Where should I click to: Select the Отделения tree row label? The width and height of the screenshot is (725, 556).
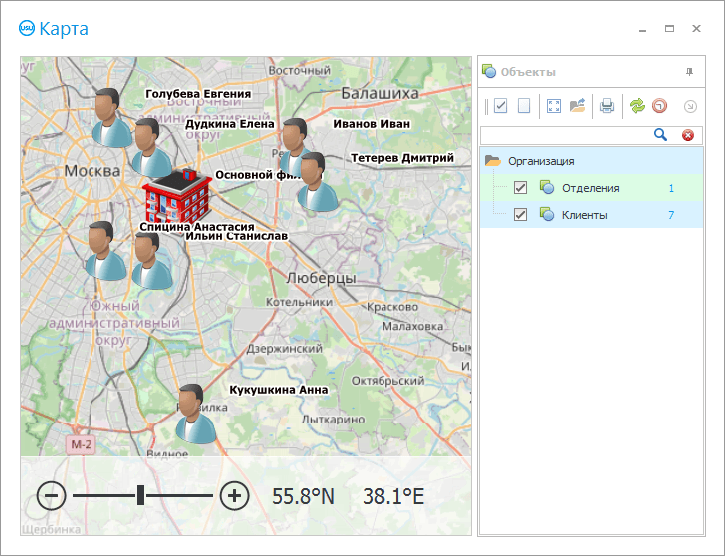pyautogui.click(x=590, y=188)
